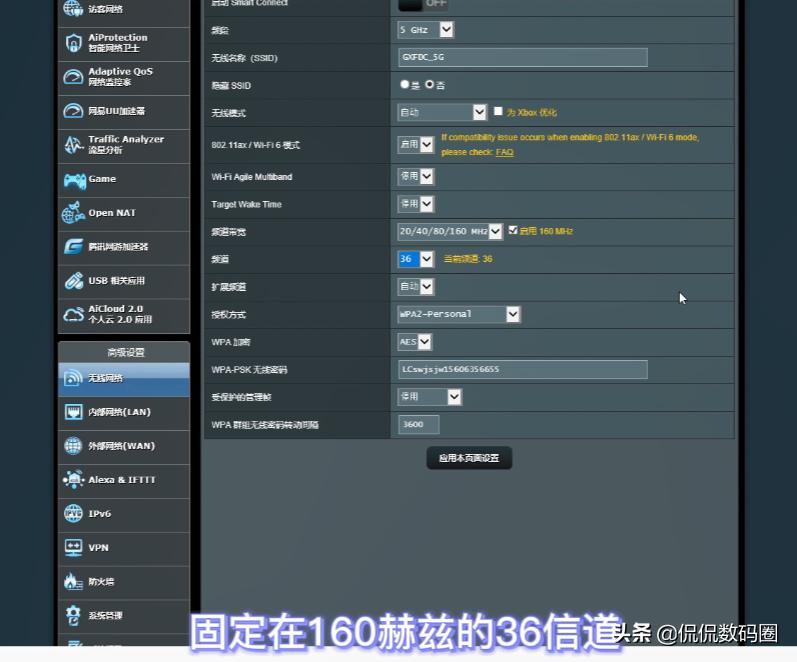Open Adaptive QoS gauge icon
797x662 pixels.
point(73,77)
